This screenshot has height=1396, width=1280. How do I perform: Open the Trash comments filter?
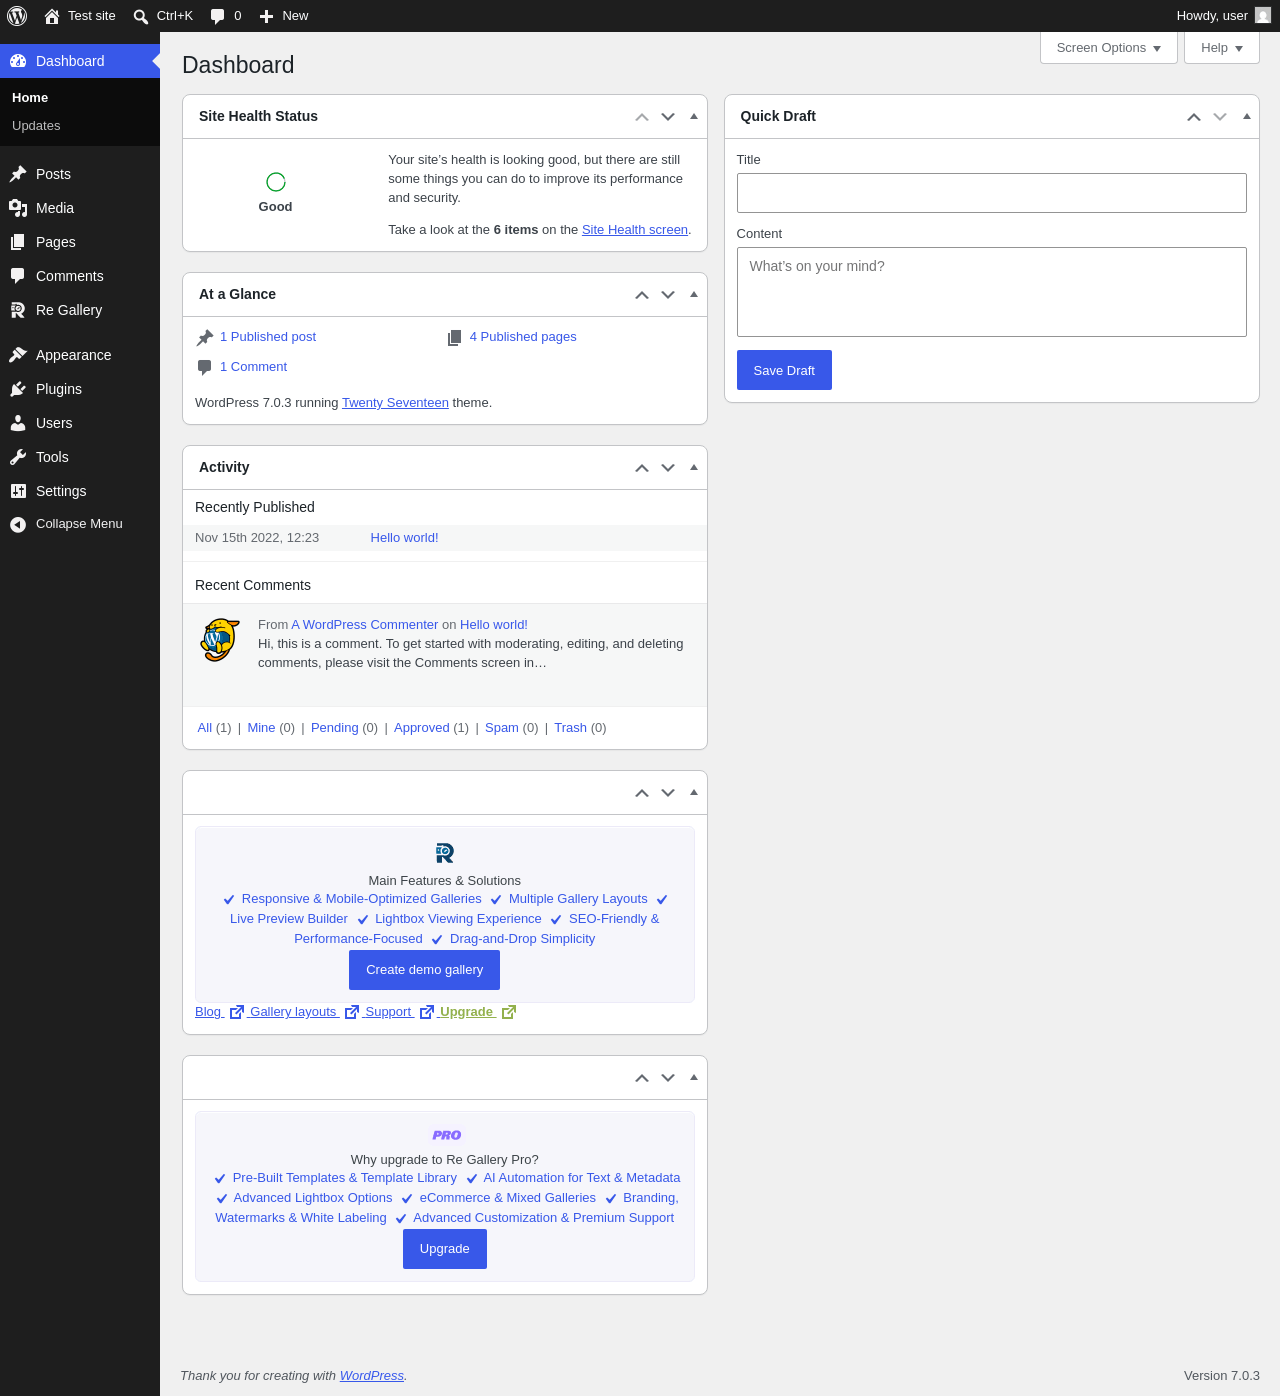click(570, 728)
